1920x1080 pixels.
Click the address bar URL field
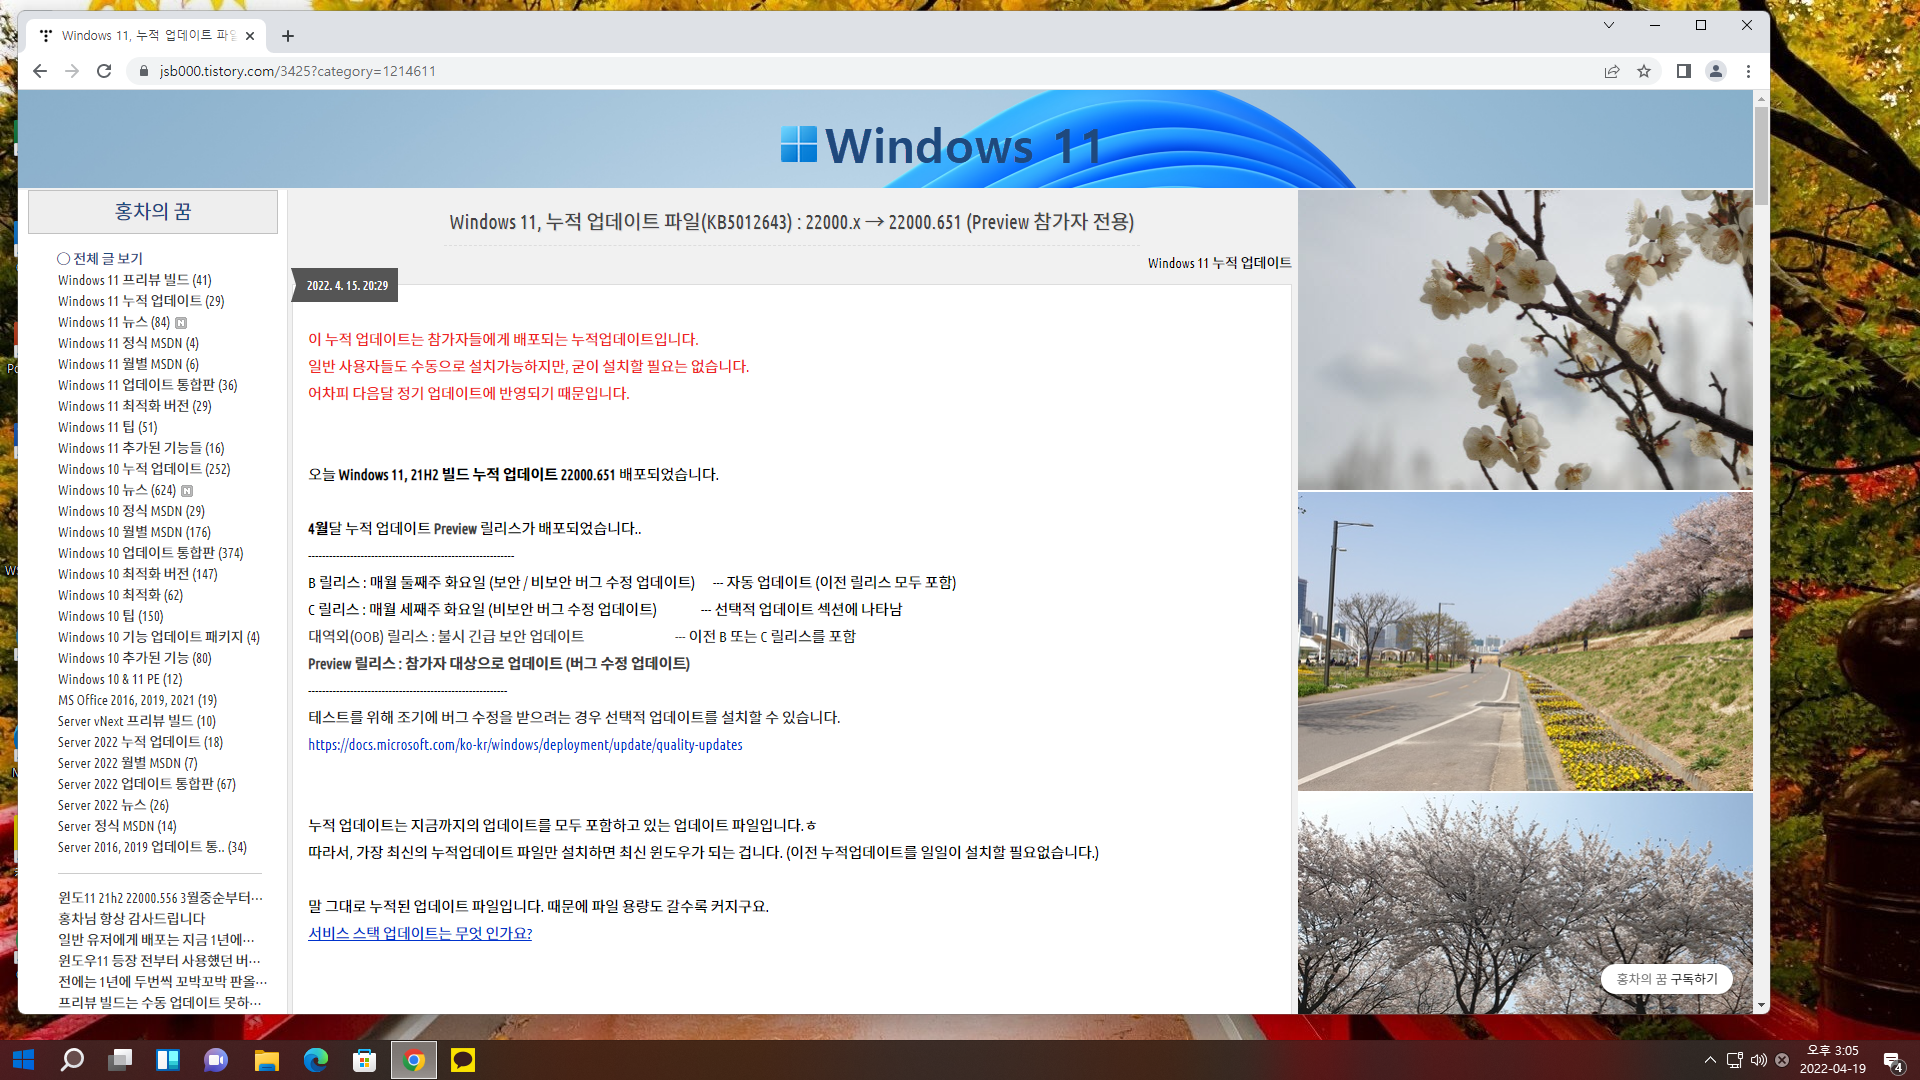point(860,71)
